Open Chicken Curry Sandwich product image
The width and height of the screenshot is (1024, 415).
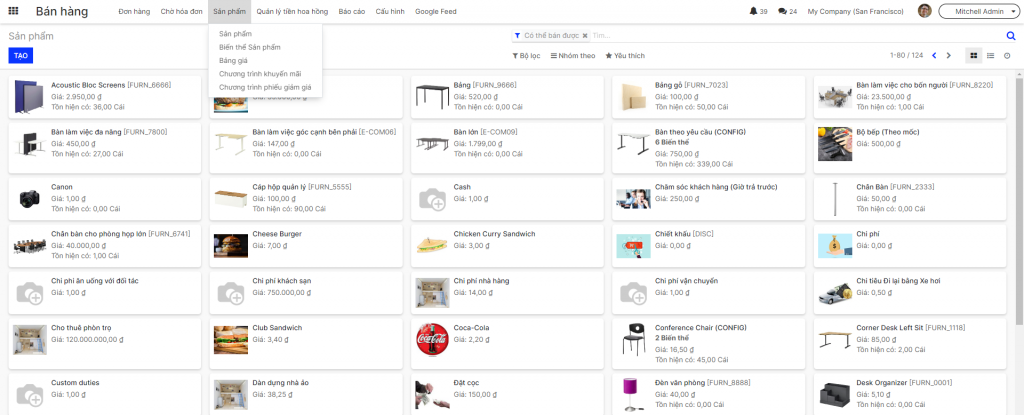(x=432, y=246)
